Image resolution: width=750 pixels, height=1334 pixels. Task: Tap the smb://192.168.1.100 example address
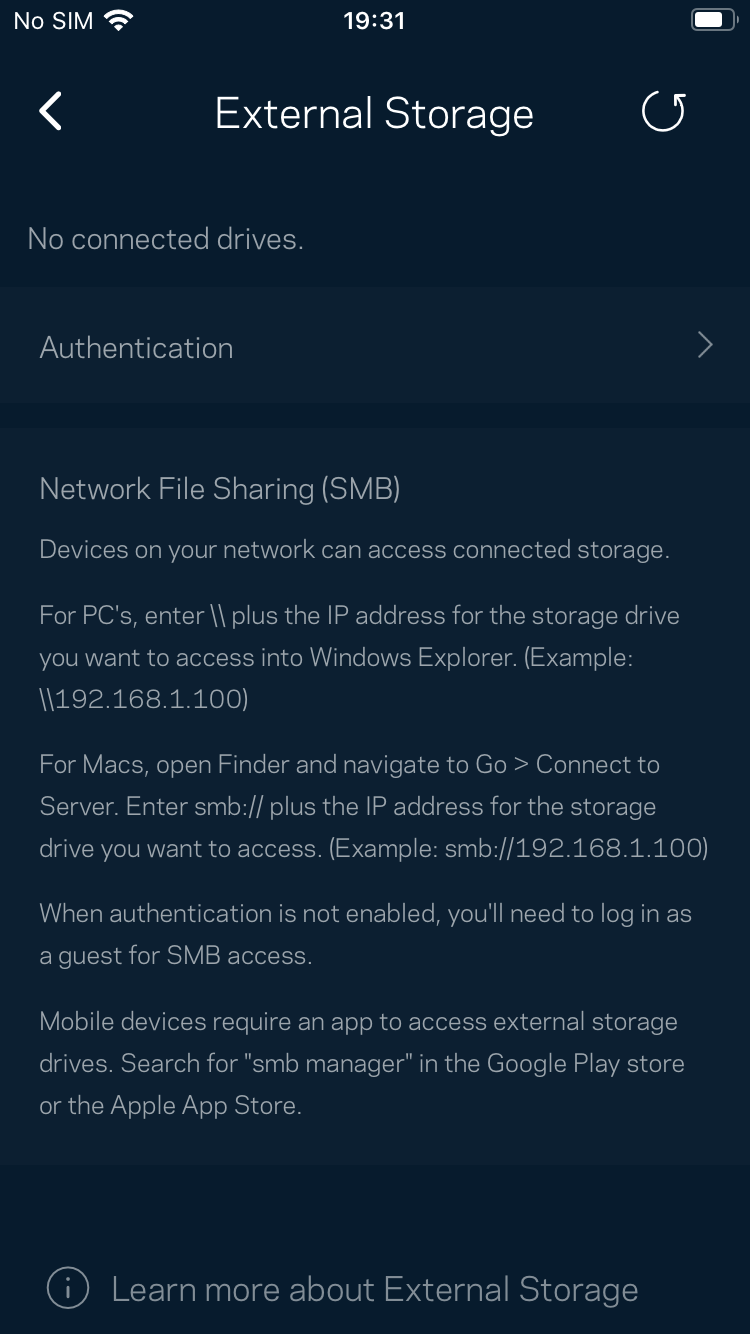(x=575, y=849)
